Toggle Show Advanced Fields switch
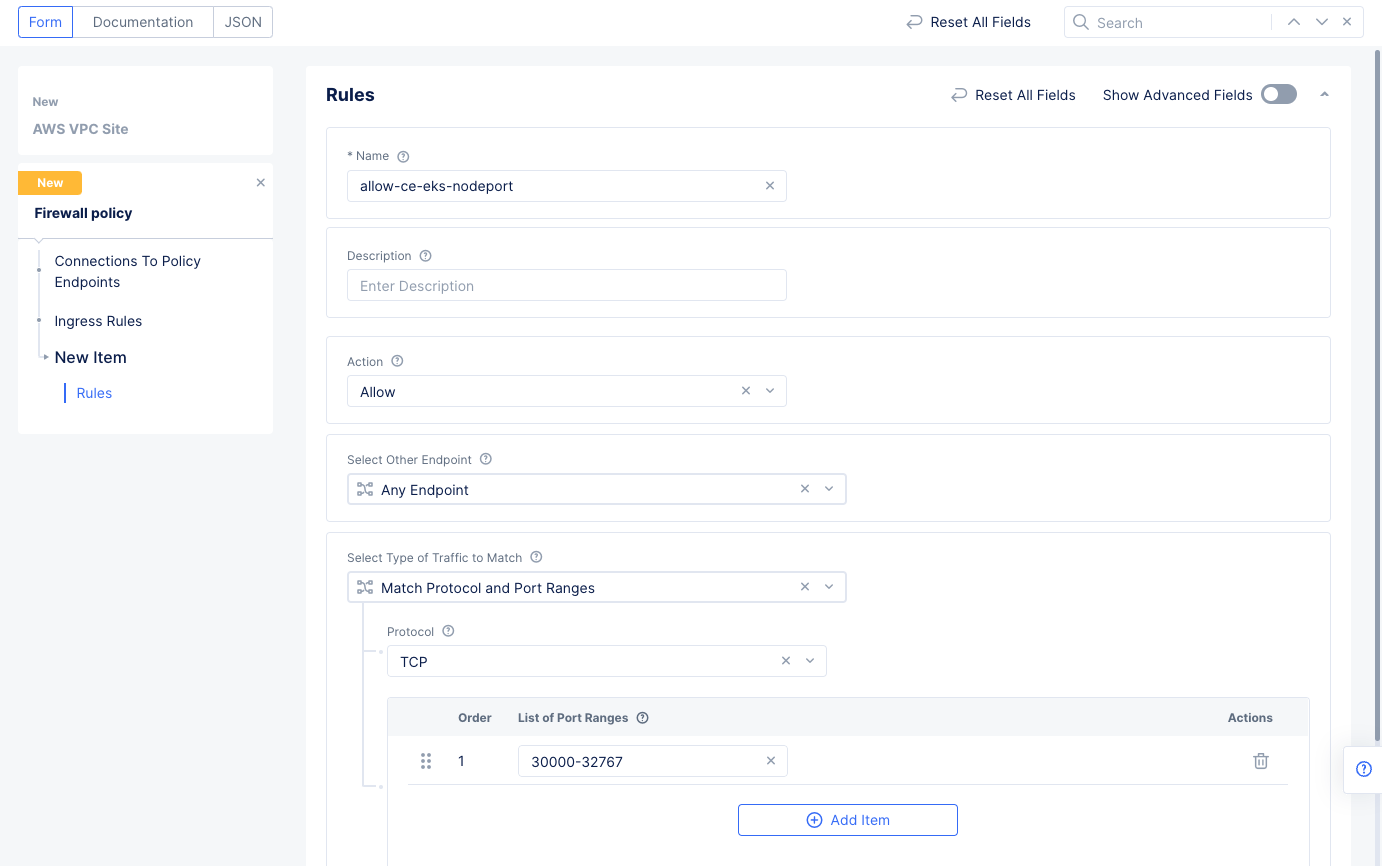 pyautogui.click(x=1278, y=95)
